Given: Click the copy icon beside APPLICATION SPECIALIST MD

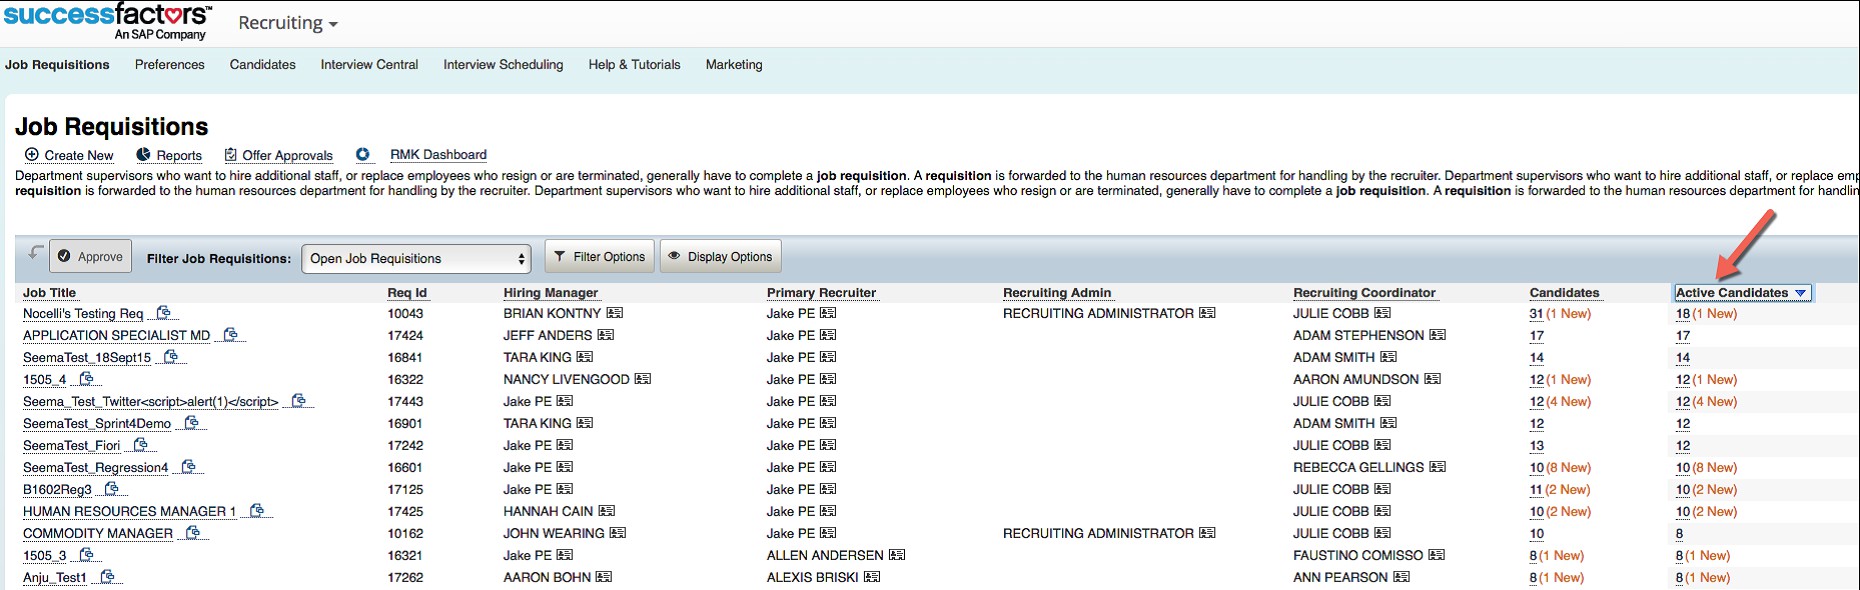Looking at the screenshot, I should tap(231, 335).
